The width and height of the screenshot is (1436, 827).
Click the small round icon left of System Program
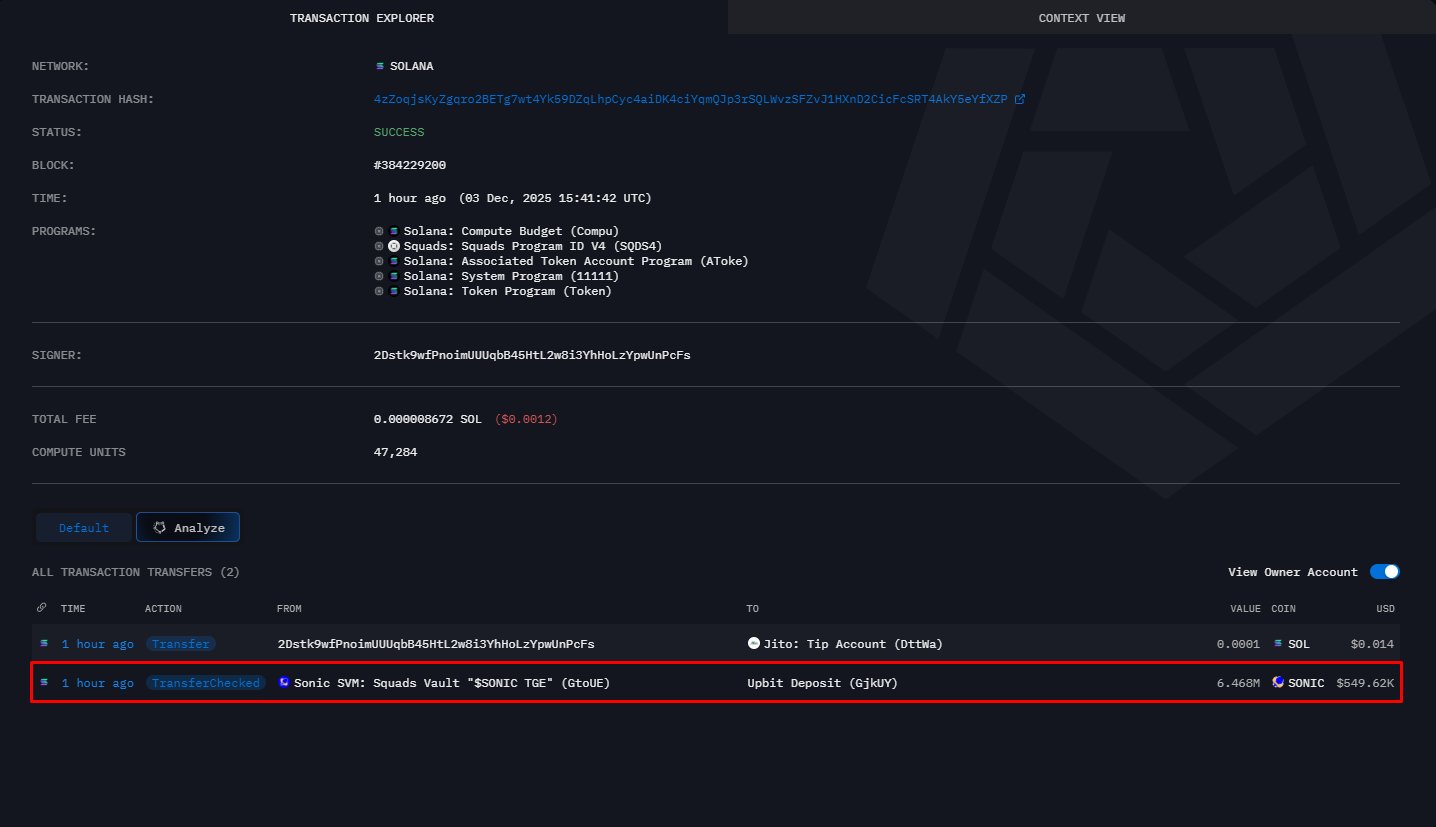[379, 276]
